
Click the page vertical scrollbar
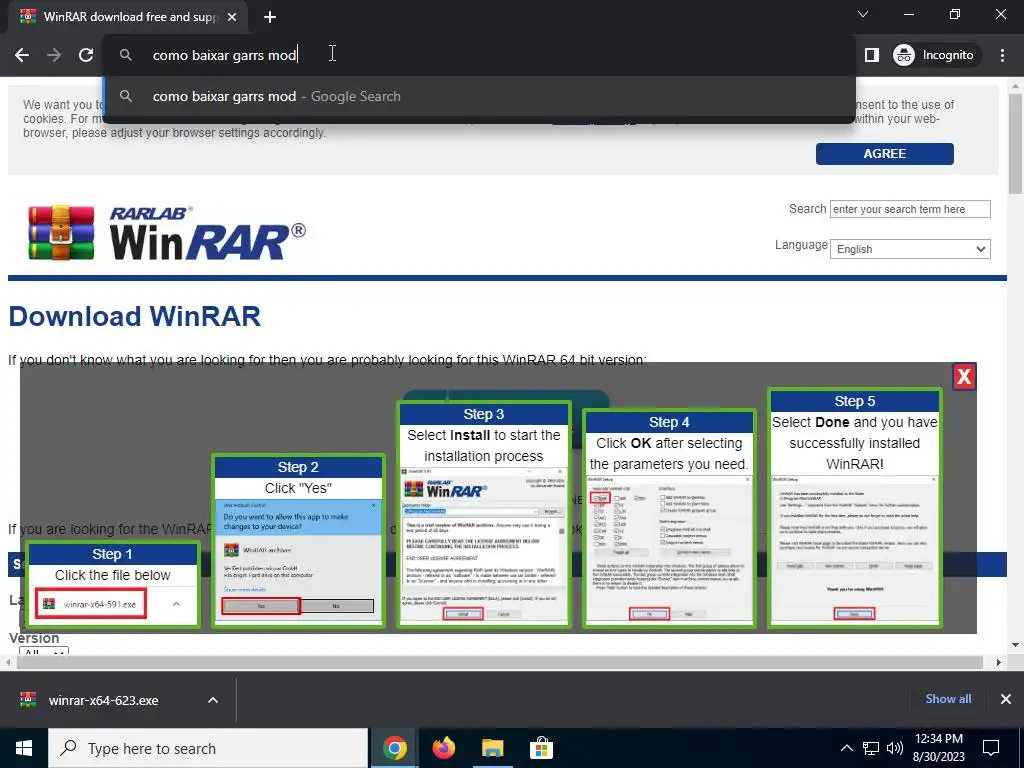pyautogui.click(x=1015, y=144)
